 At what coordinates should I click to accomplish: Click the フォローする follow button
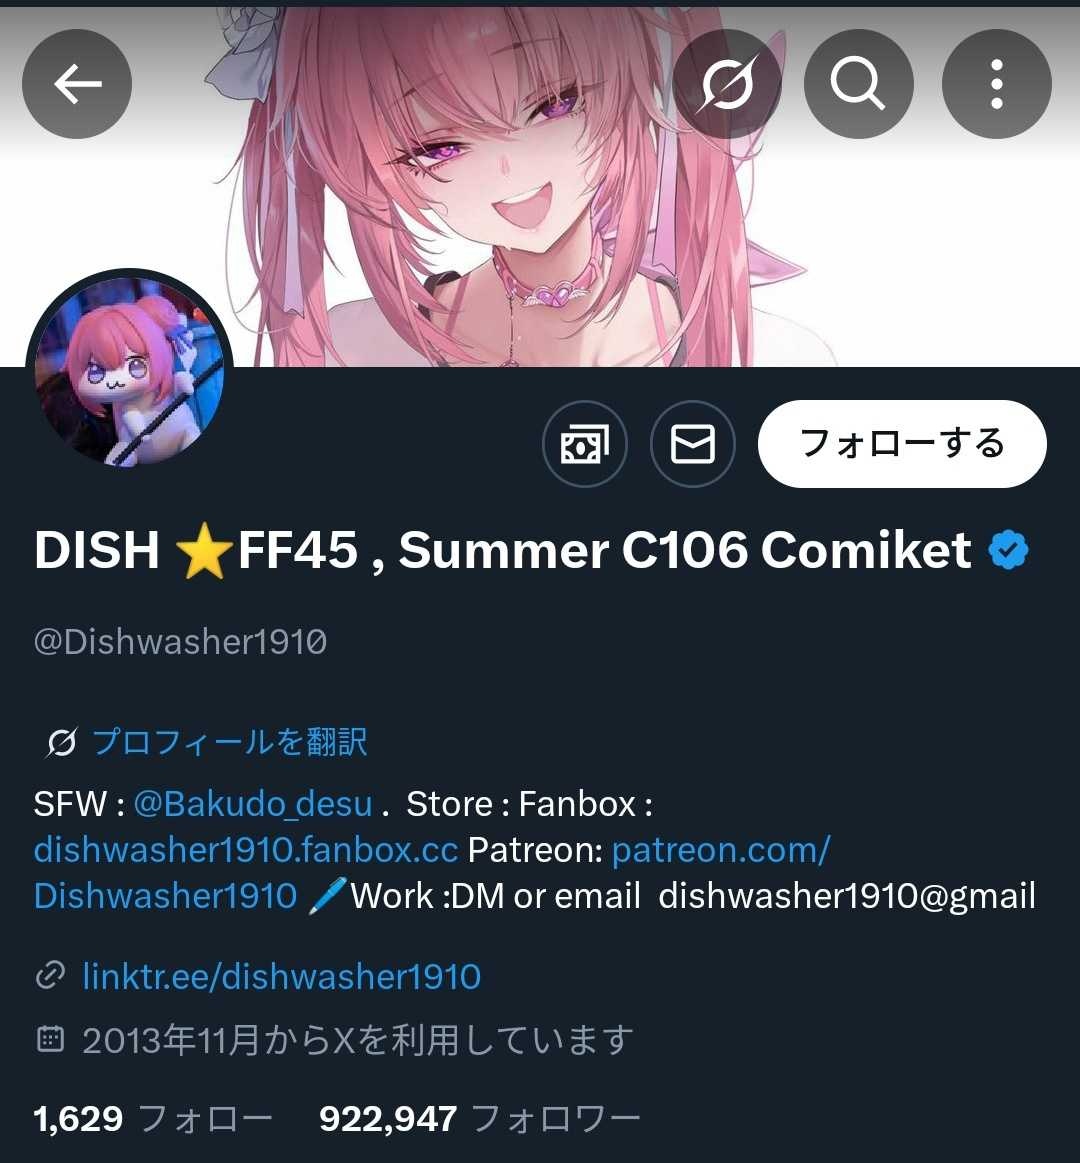coord(902,444)
